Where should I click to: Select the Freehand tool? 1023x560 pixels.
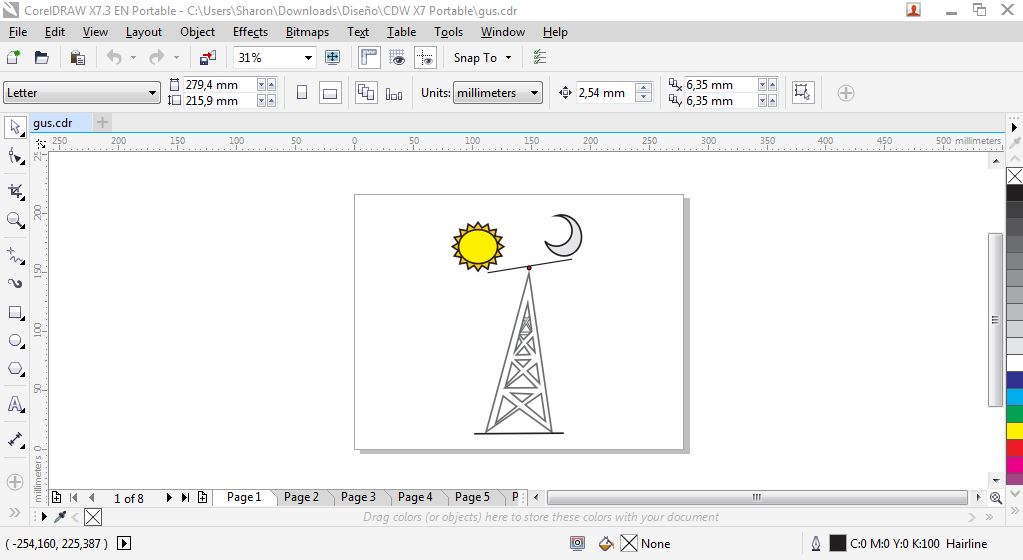(15, 255)
